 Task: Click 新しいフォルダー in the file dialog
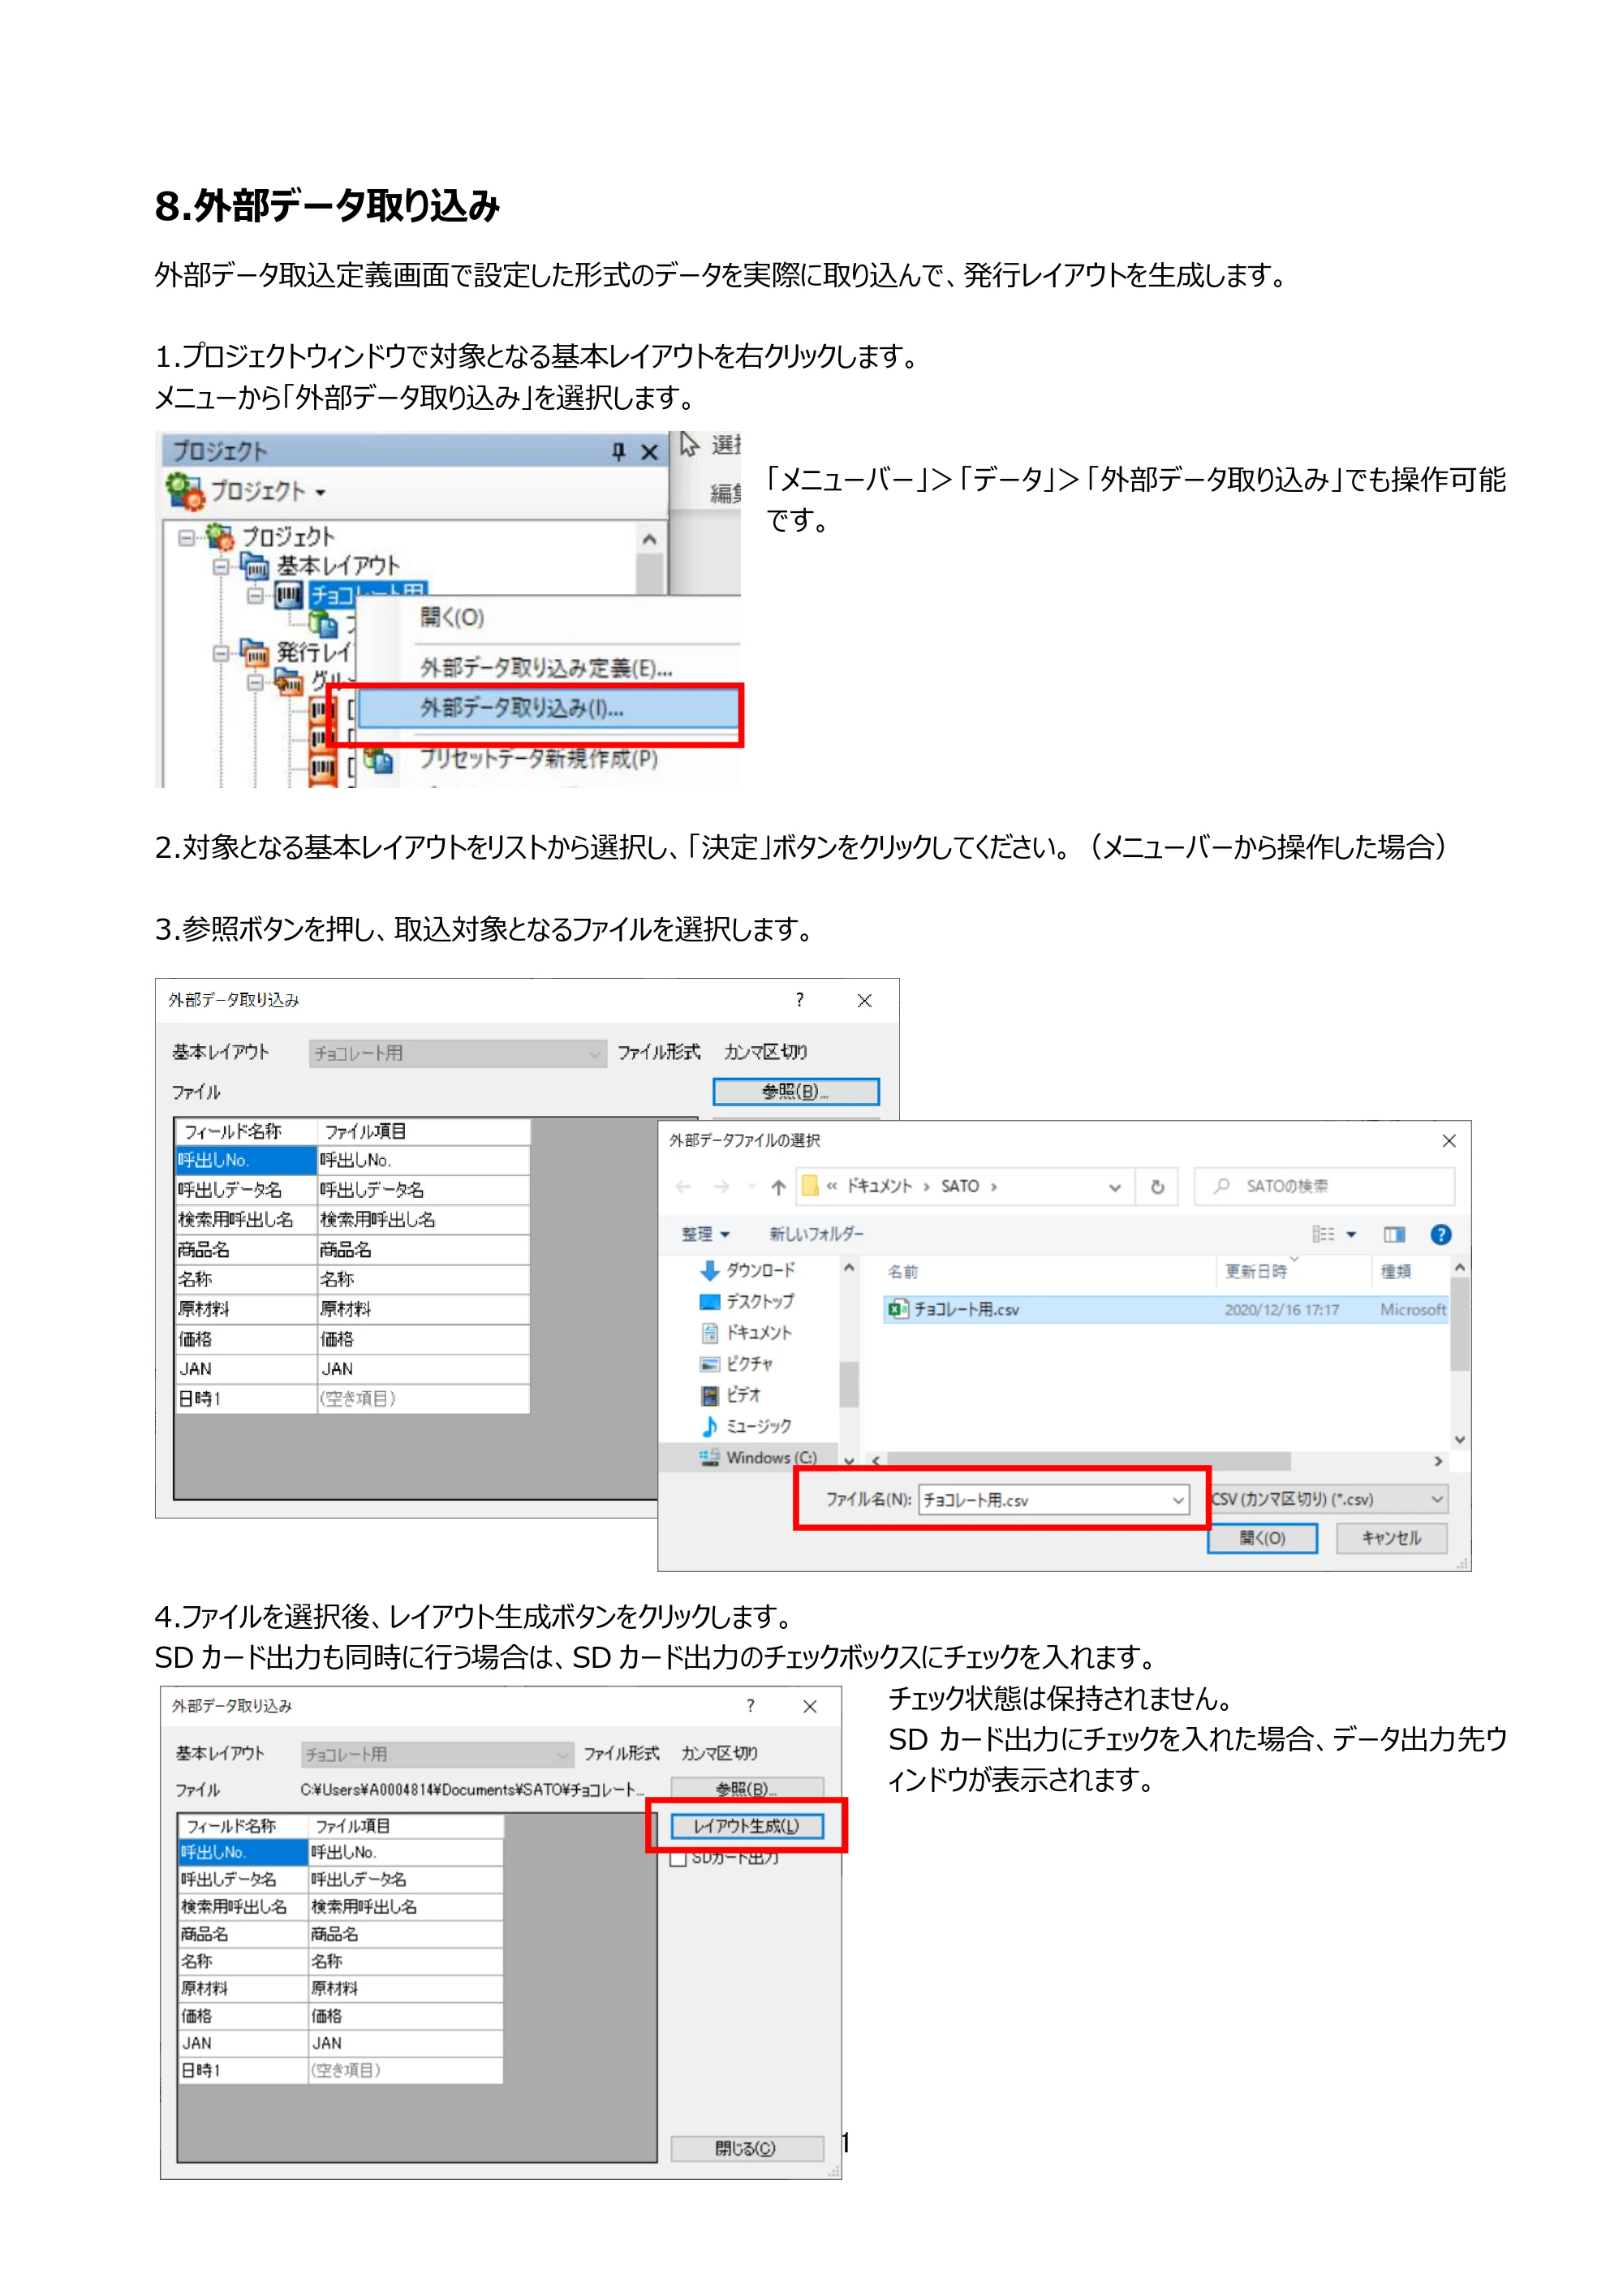click(x=816, y=1234)
